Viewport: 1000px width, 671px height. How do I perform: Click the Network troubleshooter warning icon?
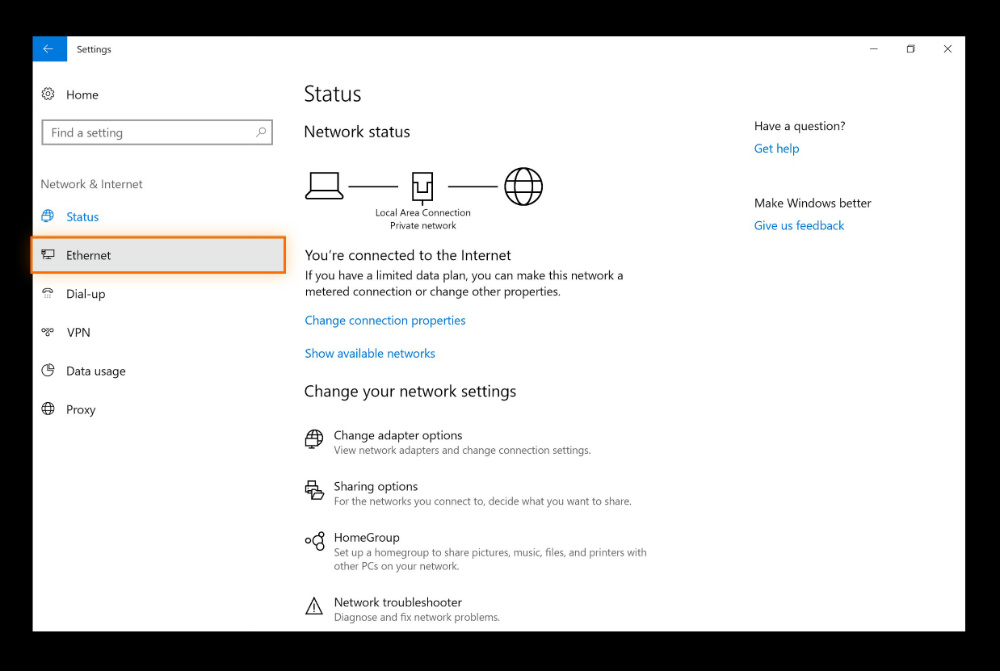click(x=314, y=606)
